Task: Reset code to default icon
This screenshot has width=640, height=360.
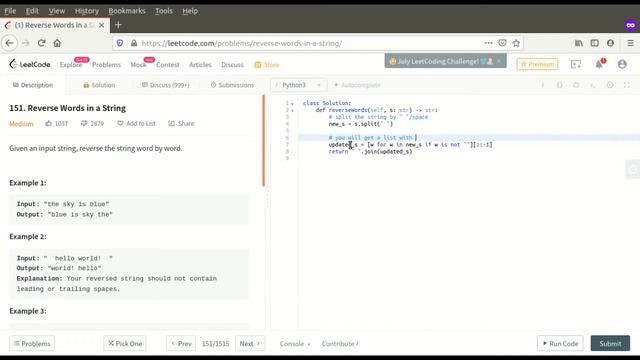Action: [576, 85]
